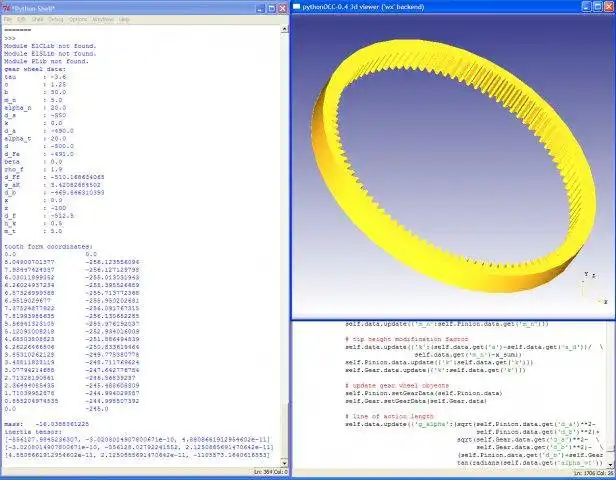Open the Help menu

(124, 19)
